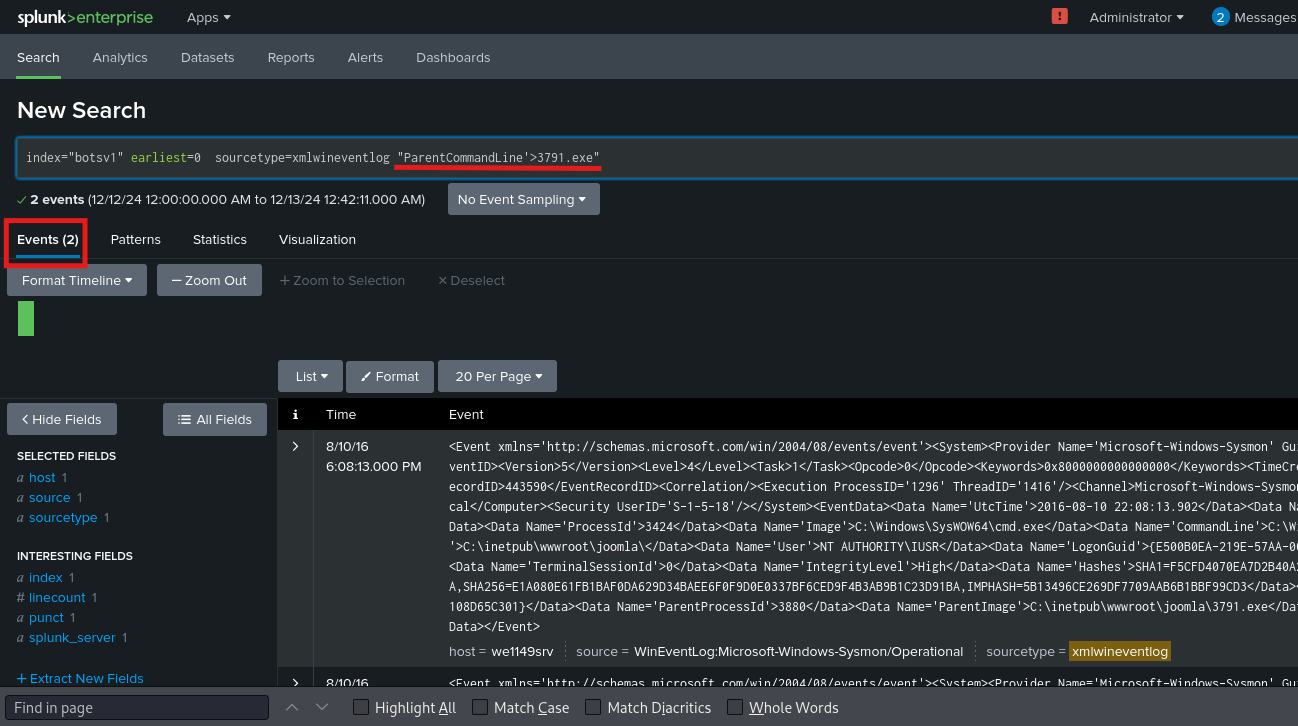Enable Whole Words checkbox
The image size is (1298, 726).
735,707
